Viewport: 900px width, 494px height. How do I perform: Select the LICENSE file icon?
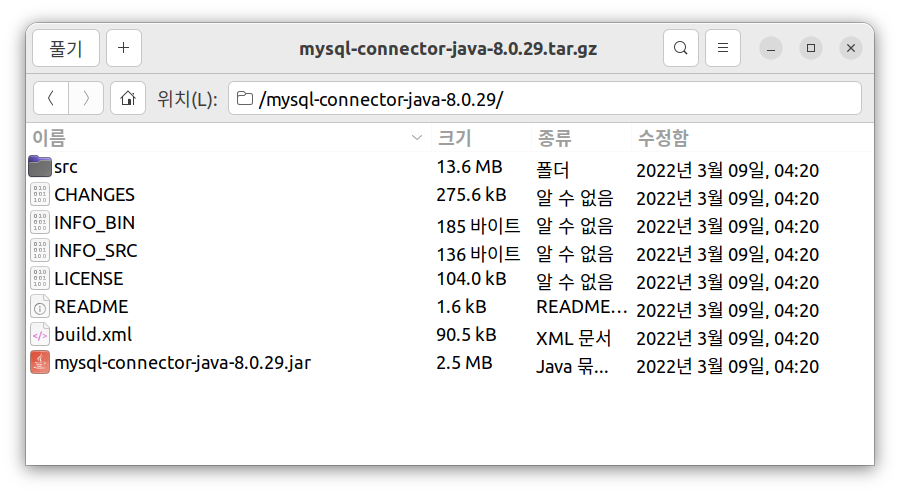coord(40,279)
